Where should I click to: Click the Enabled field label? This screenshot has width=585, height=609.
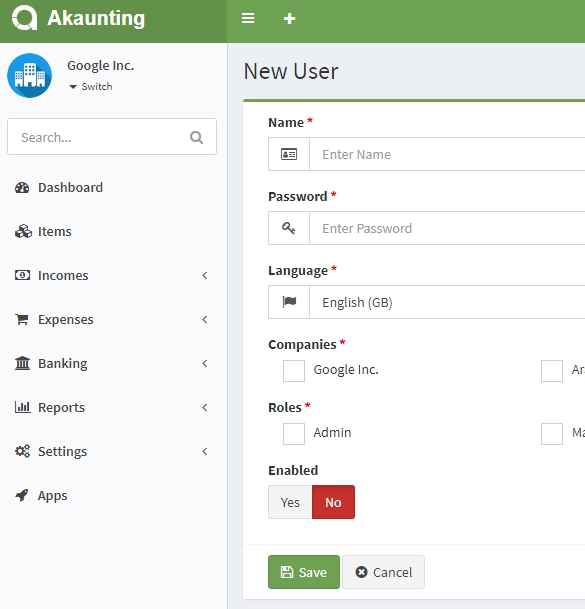click(293, 470)
